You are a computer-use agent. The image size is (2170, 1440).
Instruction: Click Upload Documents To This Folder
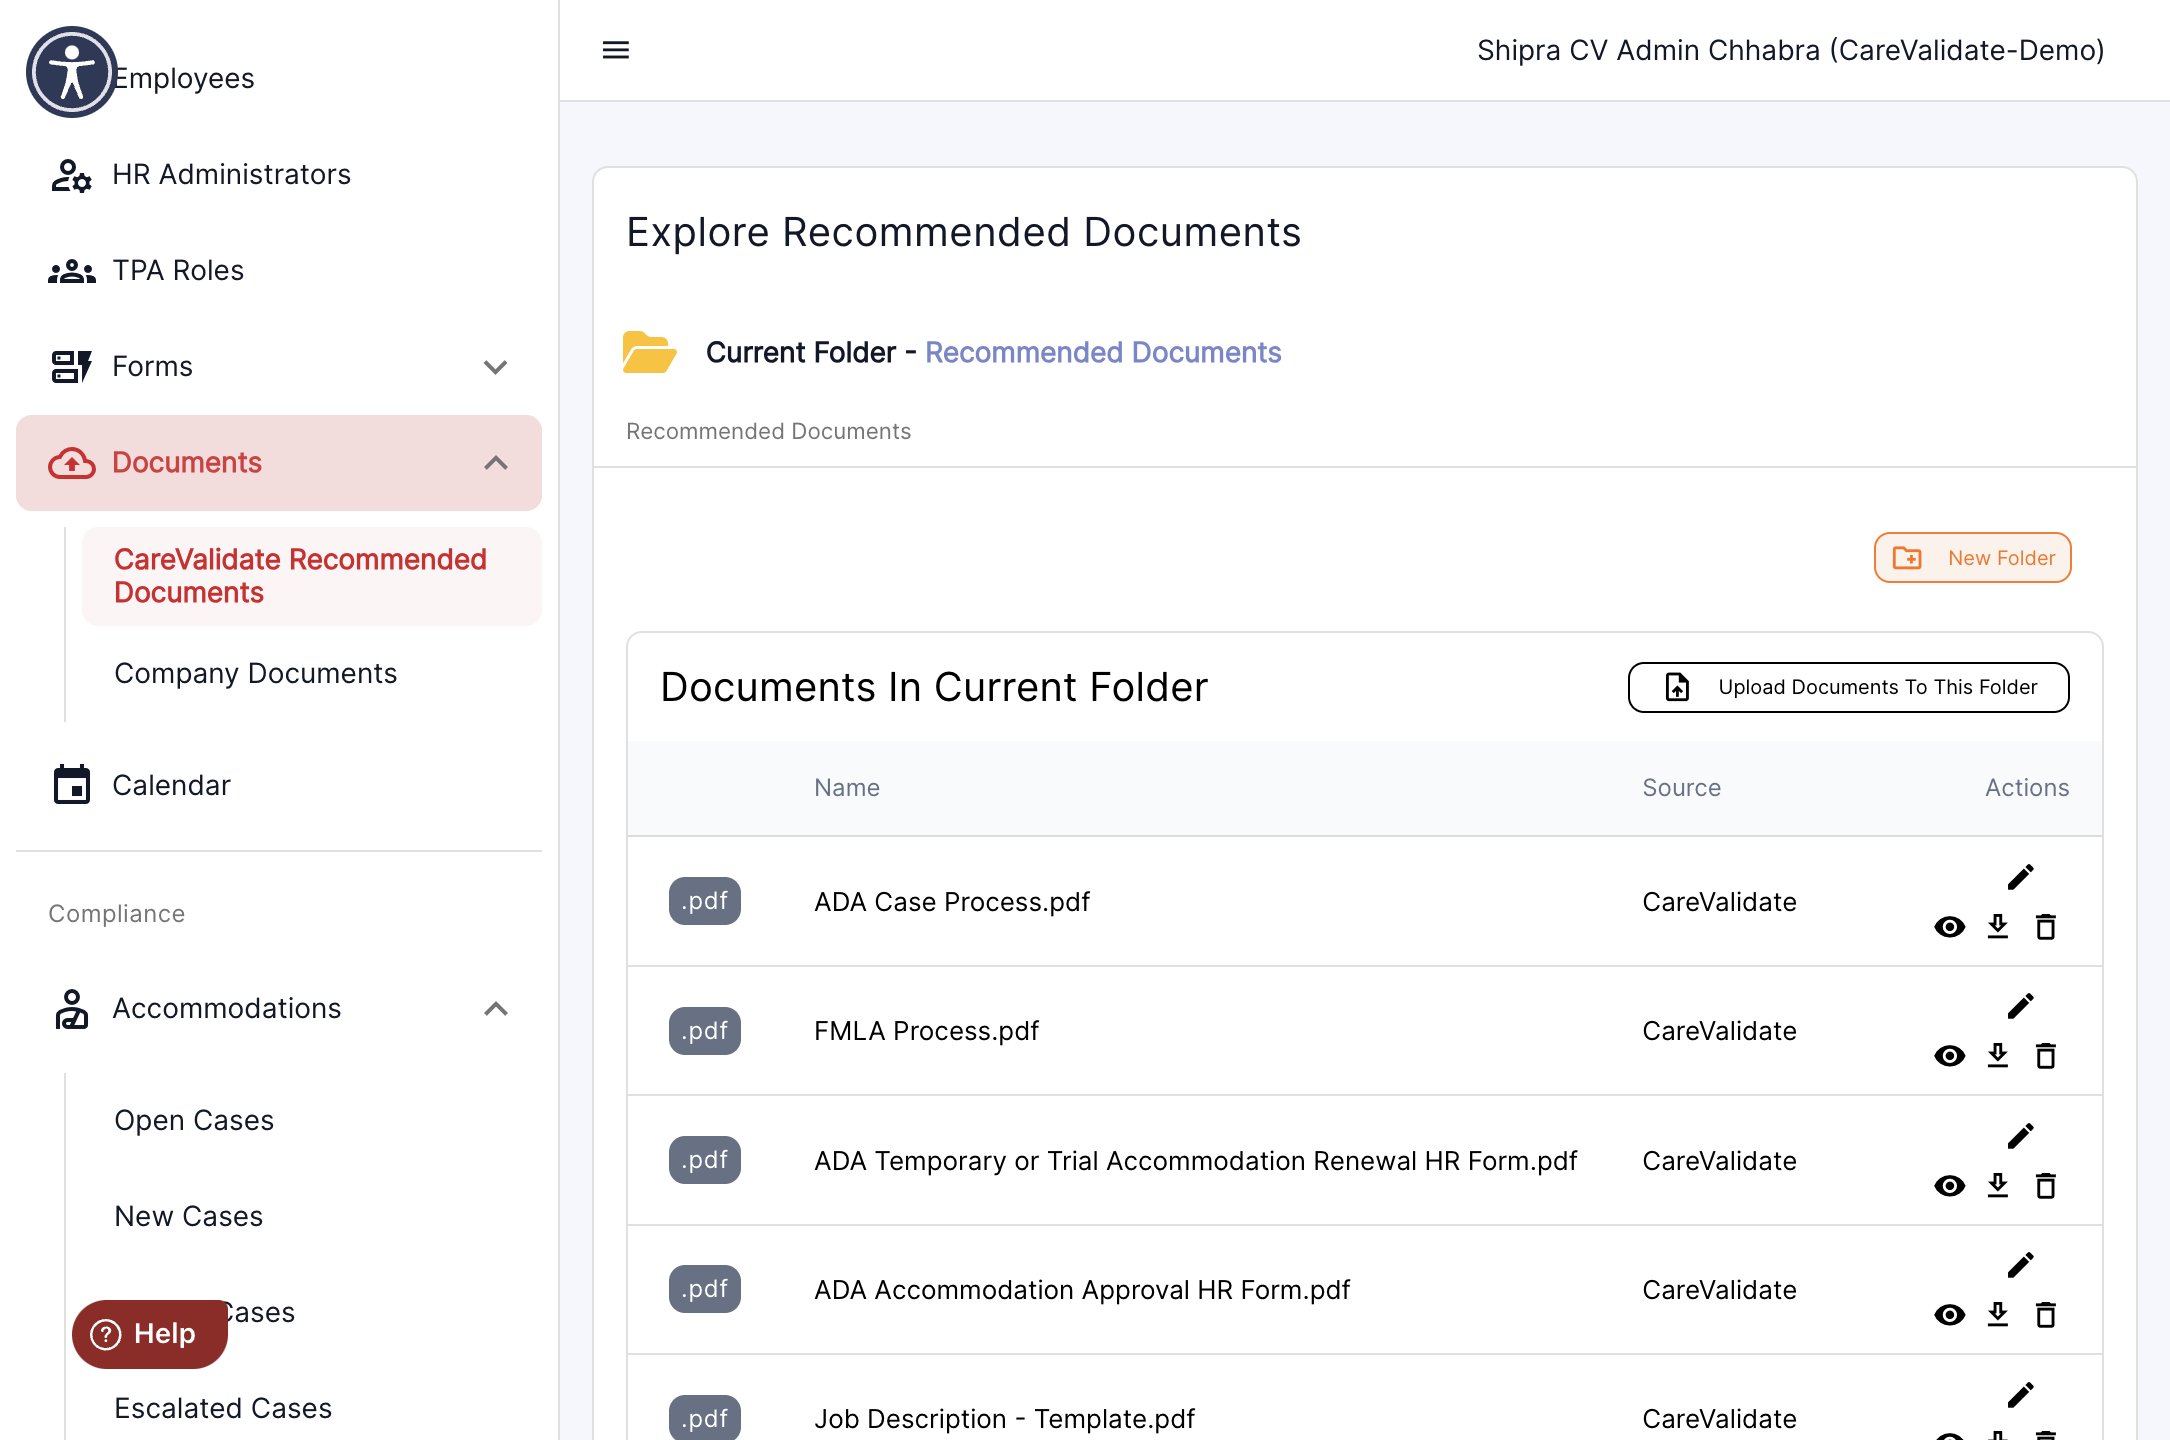click(1849, 688)
